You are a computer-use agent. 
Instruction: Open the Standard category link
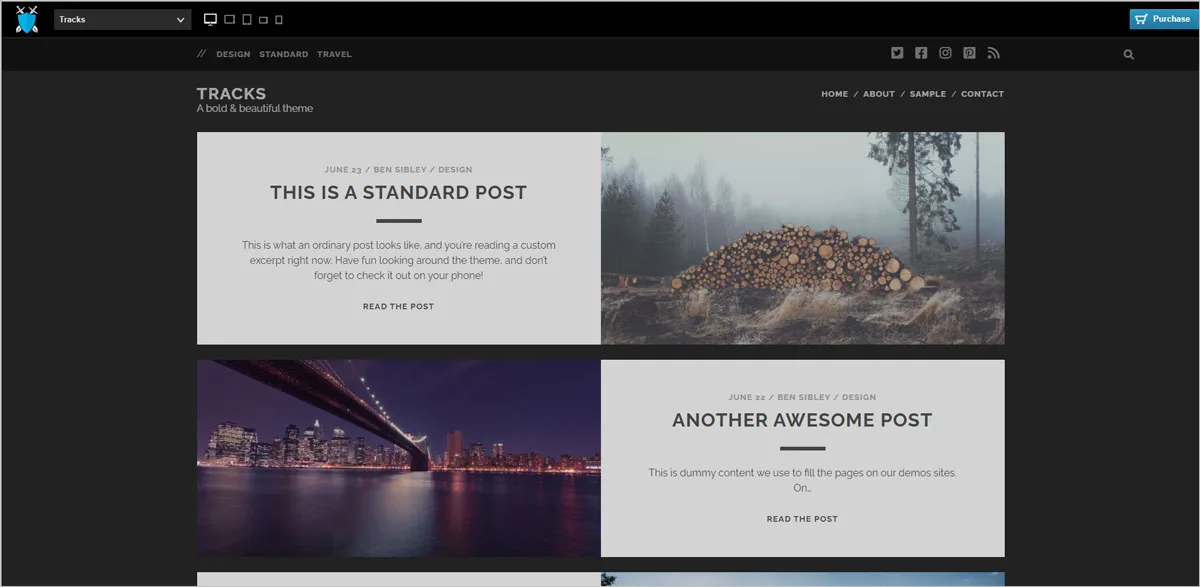coord(284,54)
